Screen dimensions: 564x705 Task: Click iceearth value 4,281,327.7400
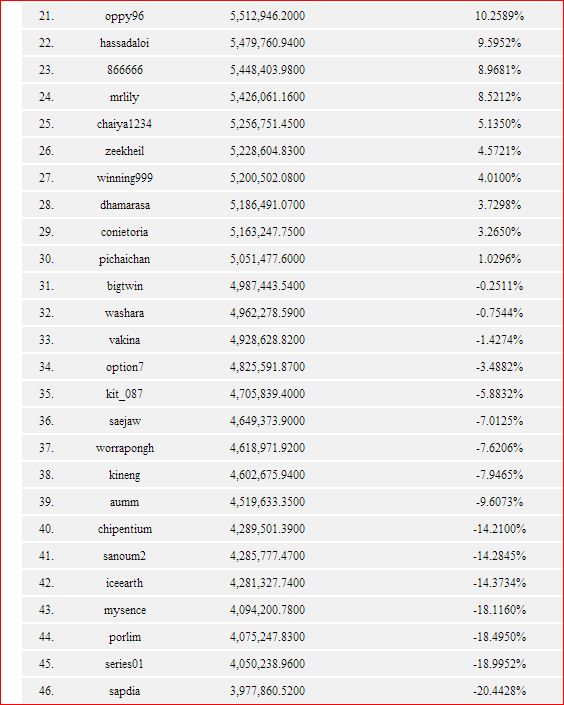pos(268,583)
